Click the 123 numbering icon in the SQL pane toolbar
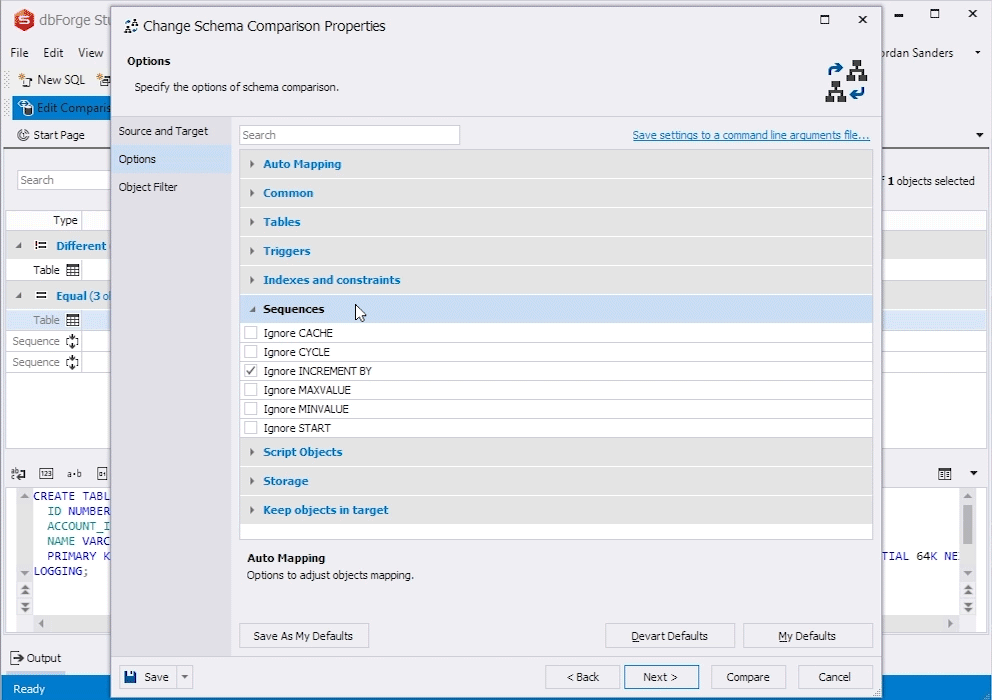The image size is (992, 700). pyautogui.click(x=46, y=473)
